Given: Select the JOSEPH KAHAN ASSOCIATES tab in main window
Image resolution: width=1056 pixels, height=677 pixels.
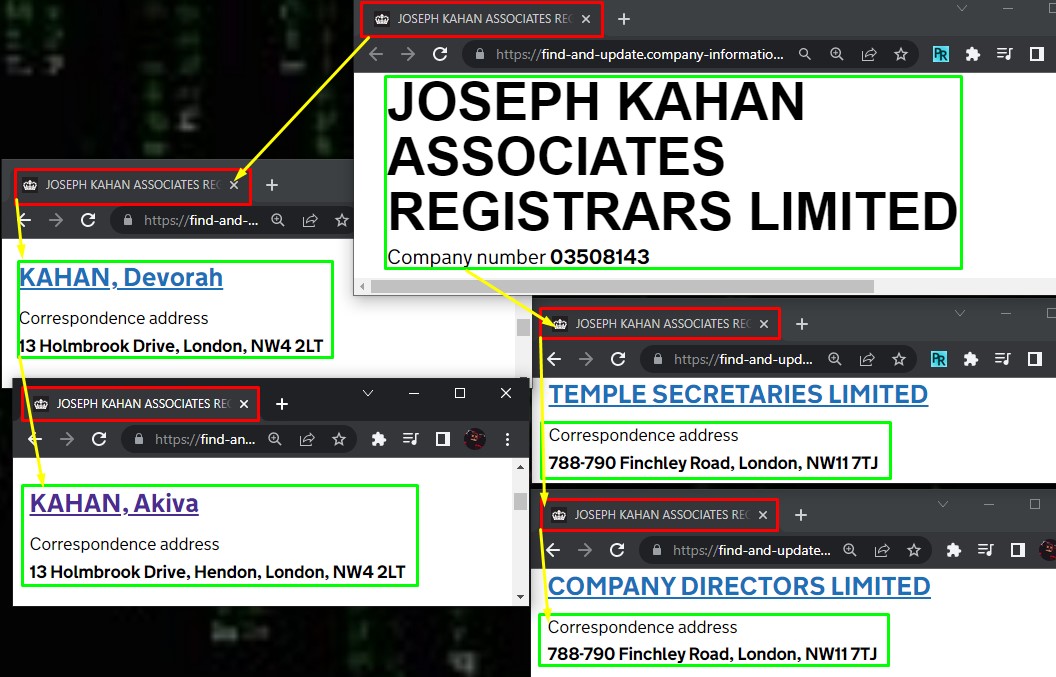Looking at the screenshot, I should [x=482, y=19].
